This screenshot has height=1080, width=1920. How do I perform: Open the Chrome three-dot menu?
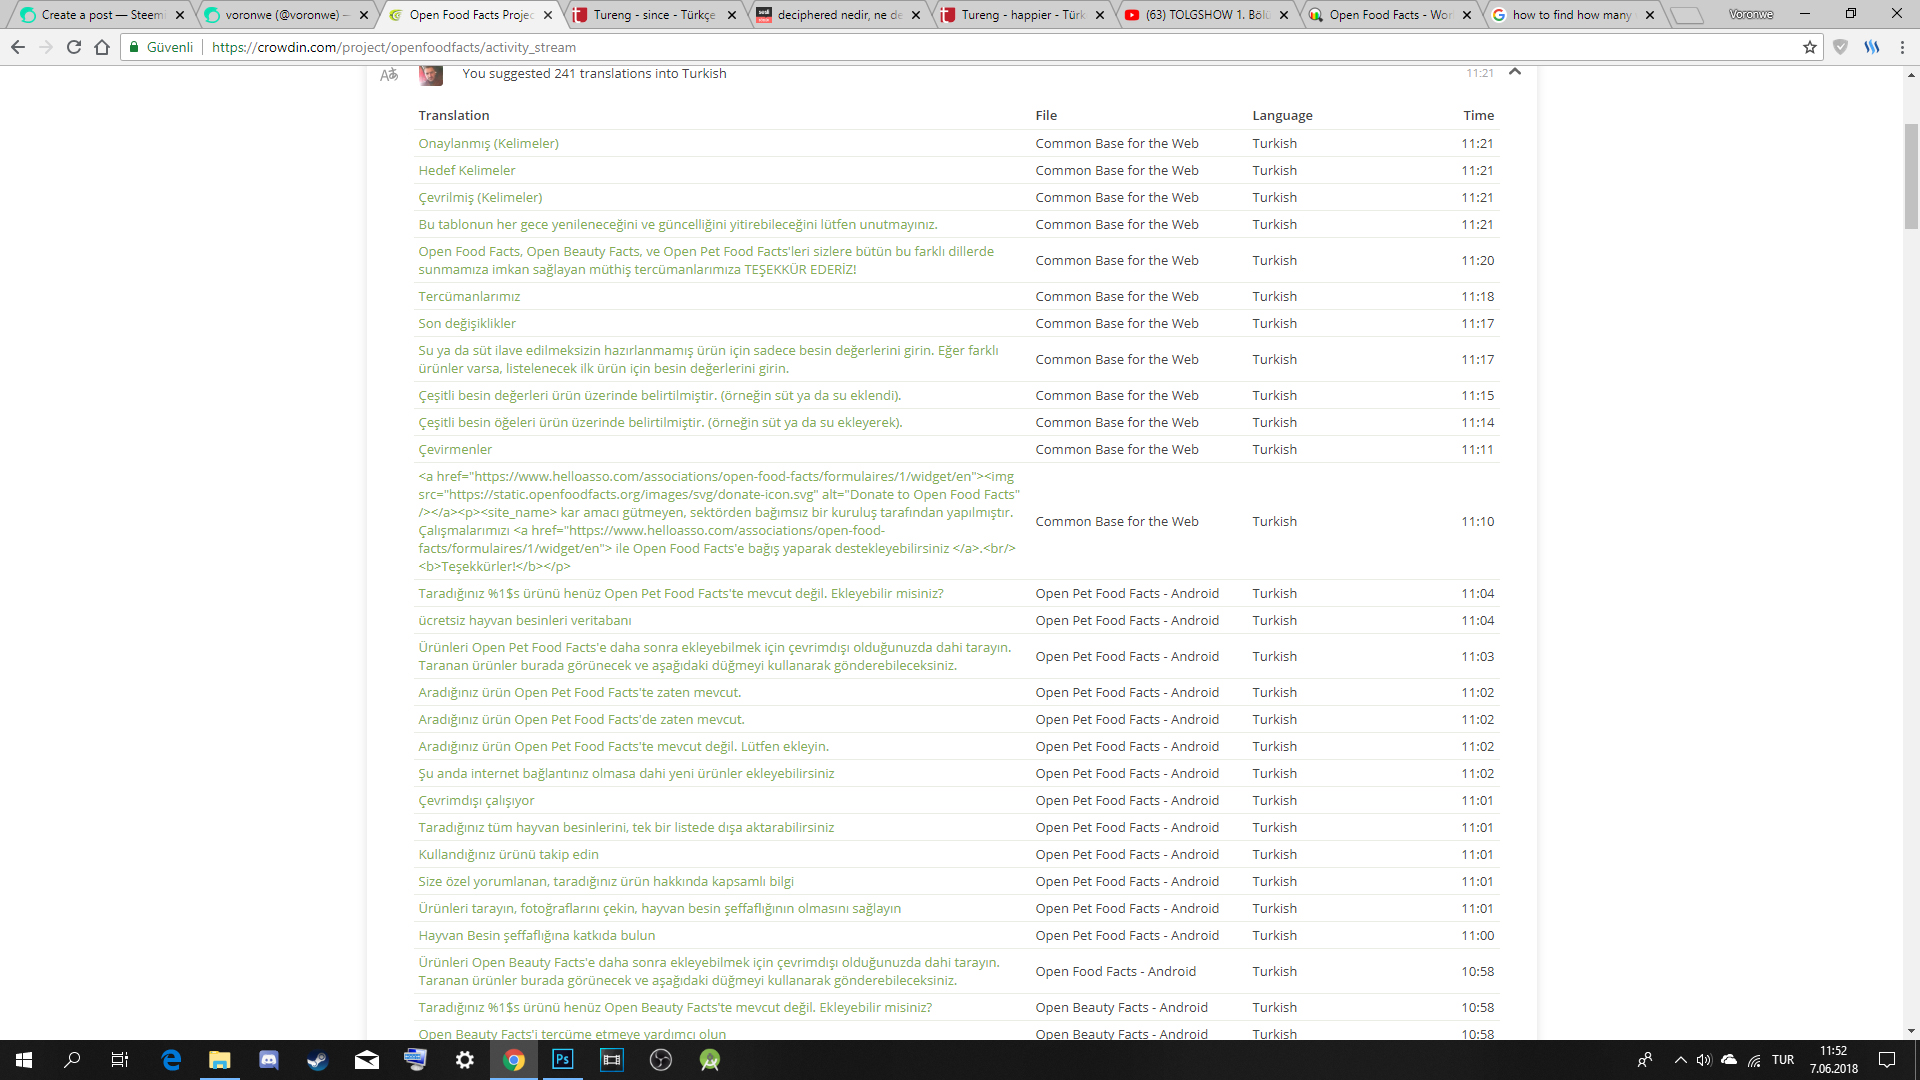(x=1902, y=47)
